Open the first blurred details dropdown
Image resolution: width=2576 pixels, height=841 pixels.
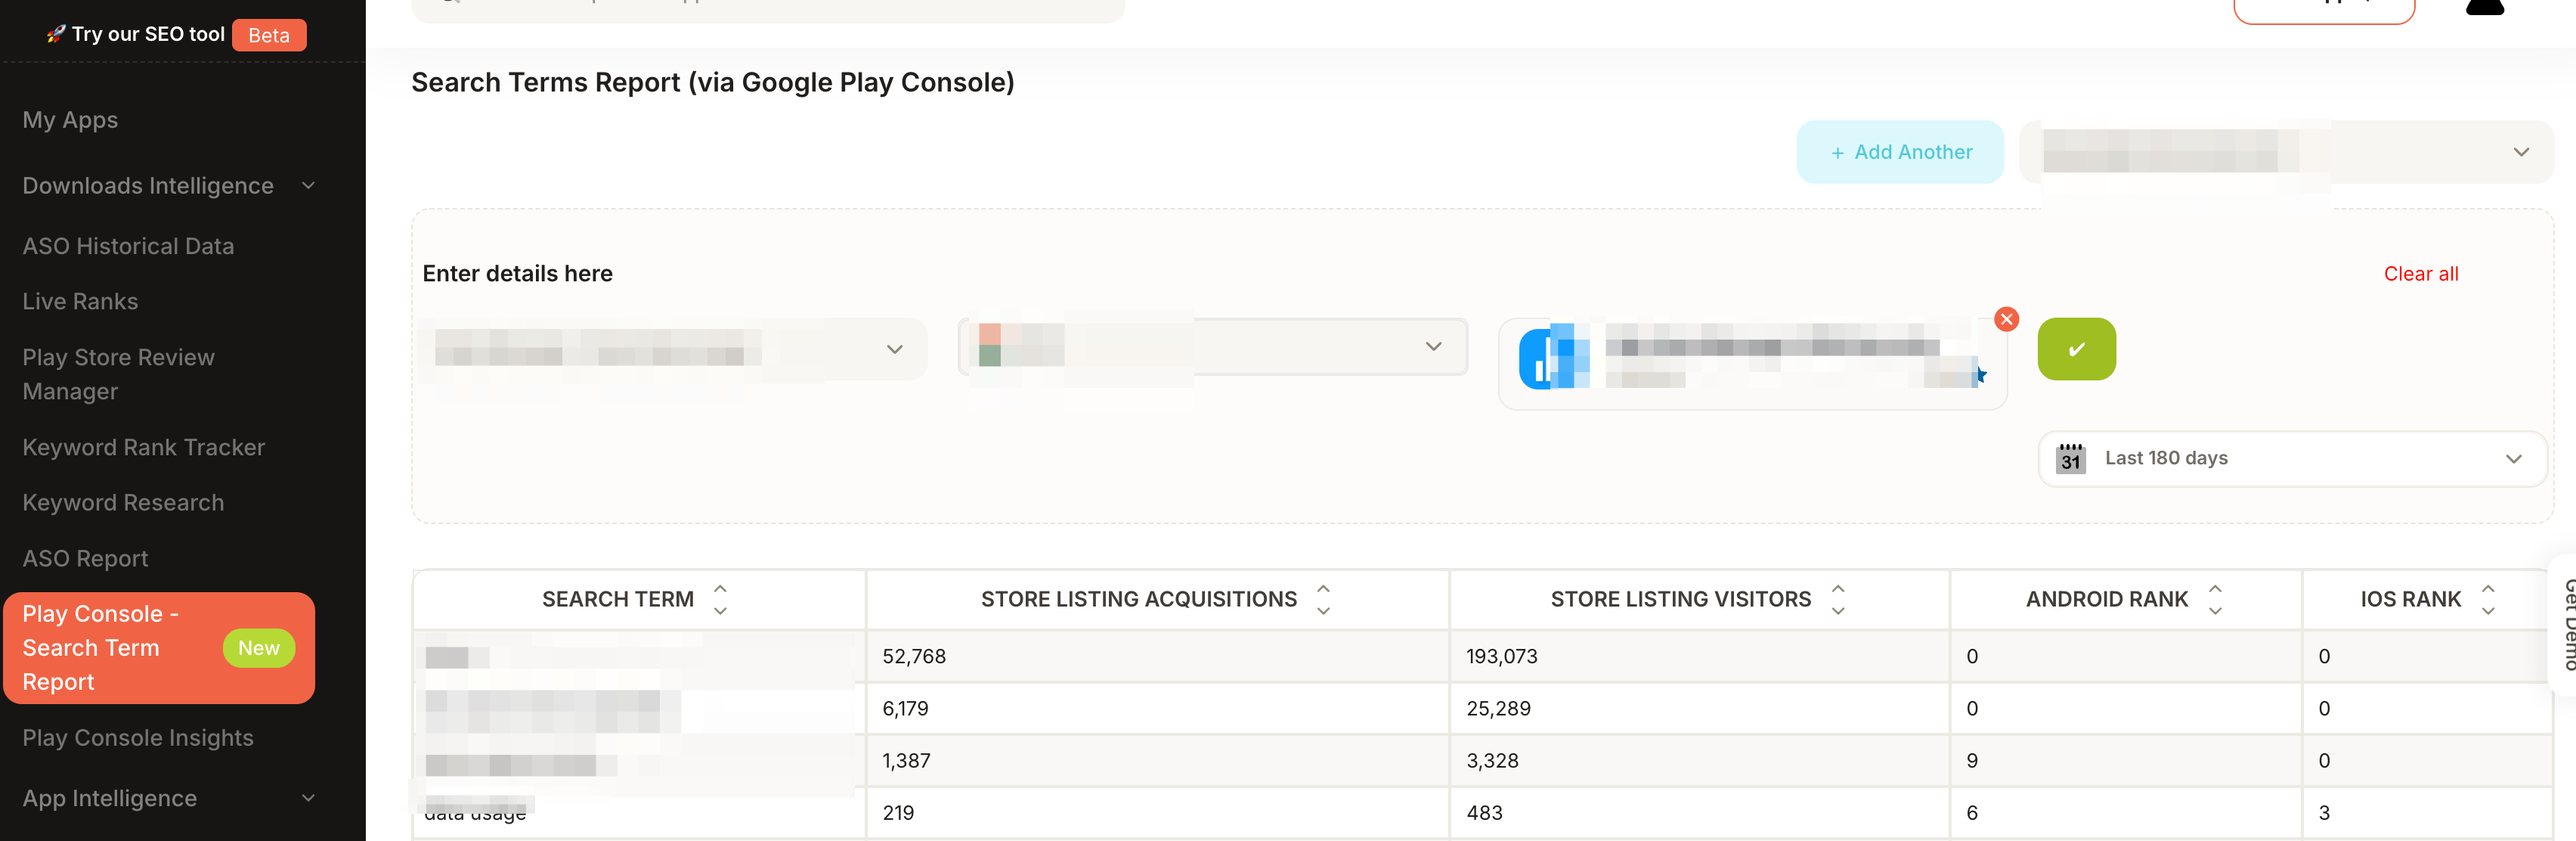pyautogui.click(x=672, y=348)
